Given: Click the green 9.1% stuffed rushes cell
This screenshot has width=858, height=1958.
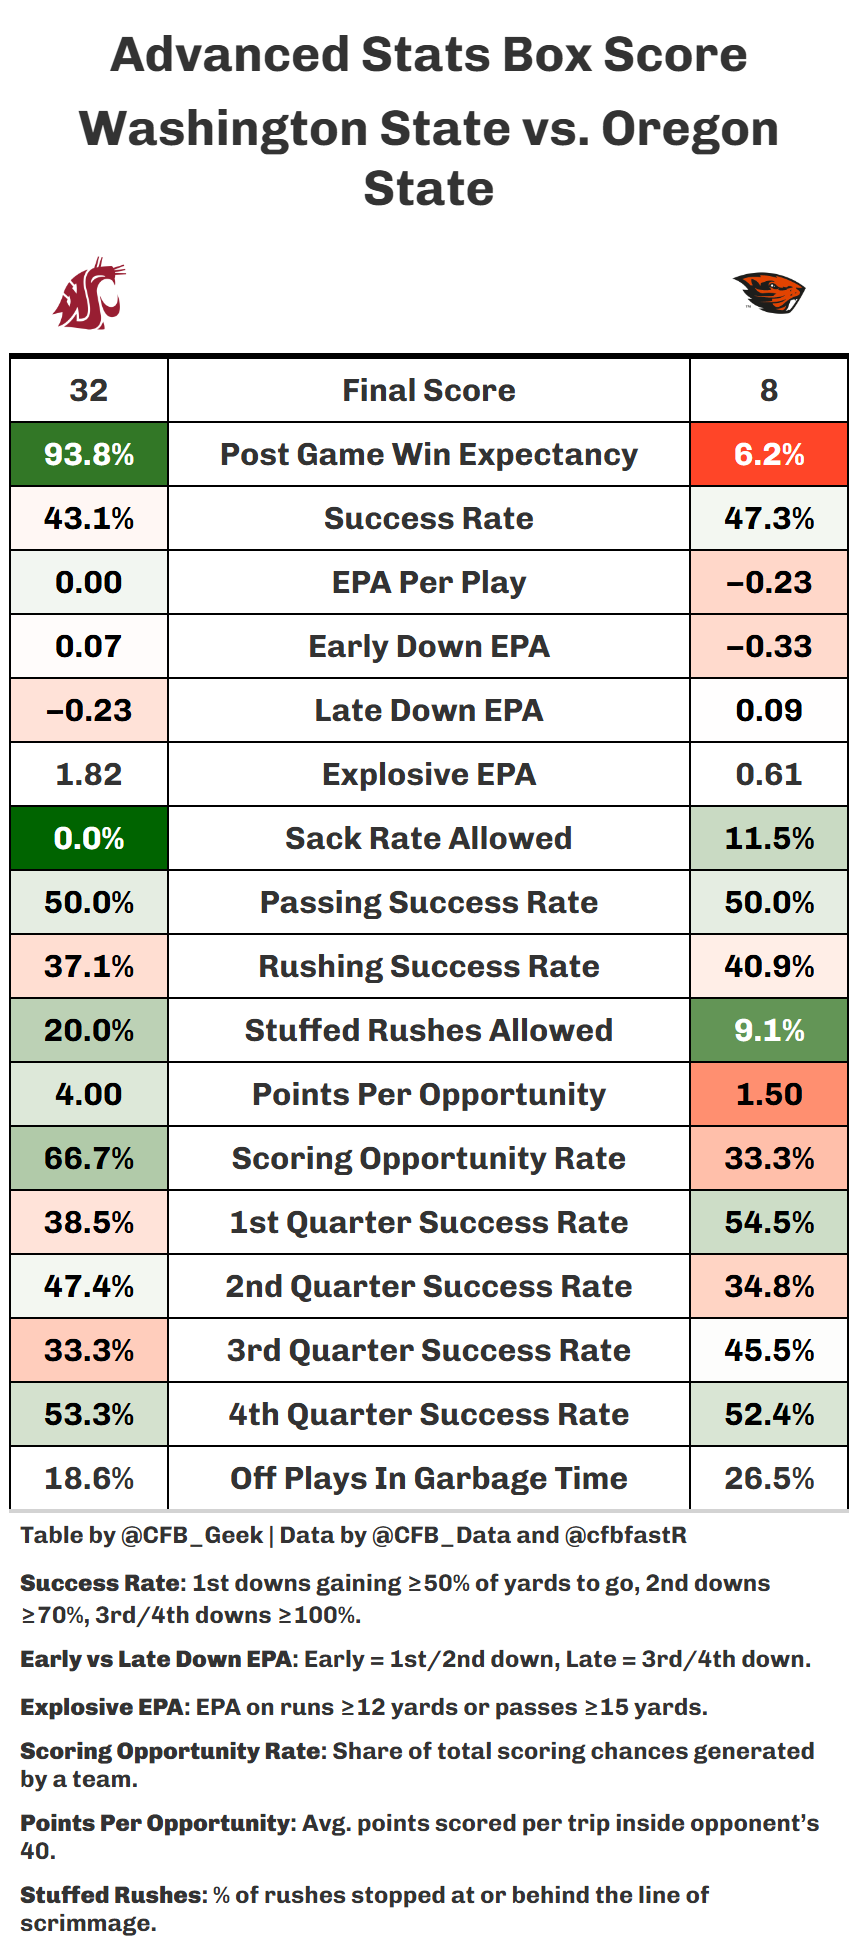Looking at the screenshot, I should coord(768,1030).
